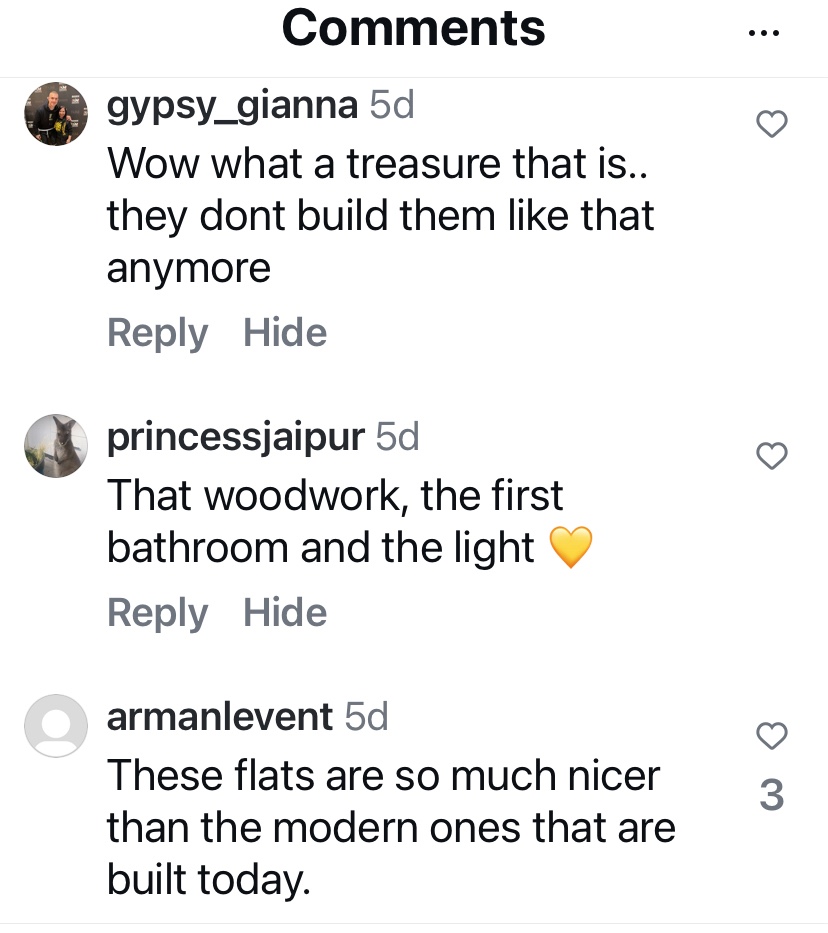The width and height of the screenshot is (828, 933).
Task: Like princessjaipur's comment with the heart
Action: 770,456
